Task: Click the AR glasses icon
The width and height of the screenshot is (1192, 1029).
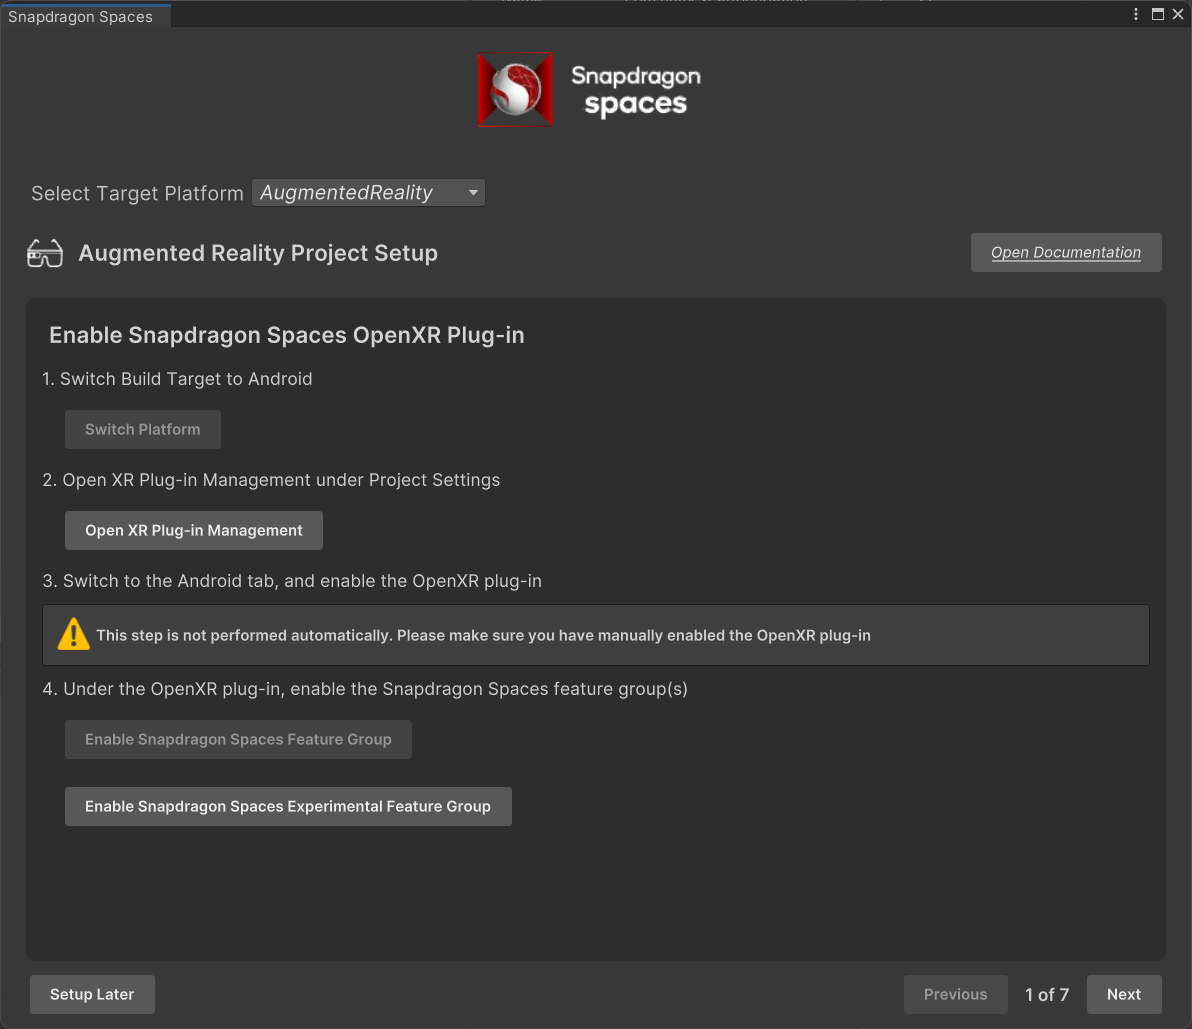Action: click(45, 253)
